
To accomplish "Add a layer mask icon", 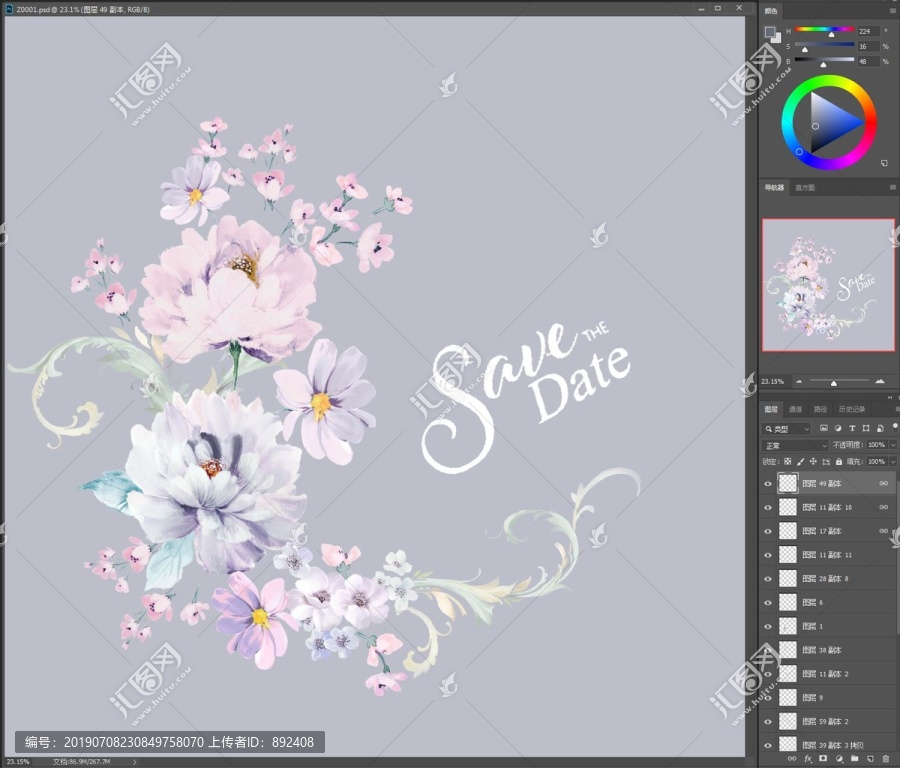I will pos(823,759).
